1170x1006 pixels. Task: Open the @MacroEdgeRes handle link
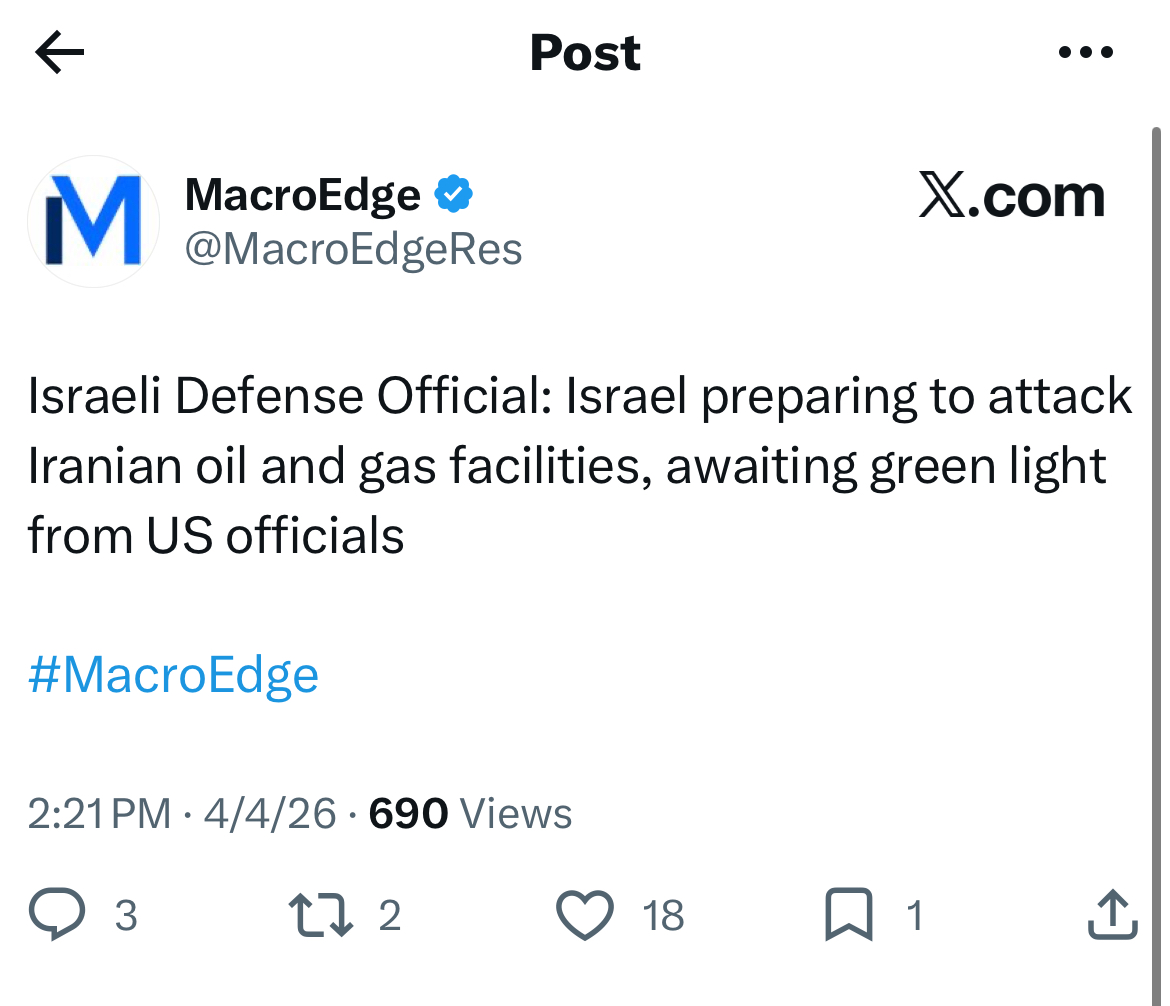click(x=353, y=249)
